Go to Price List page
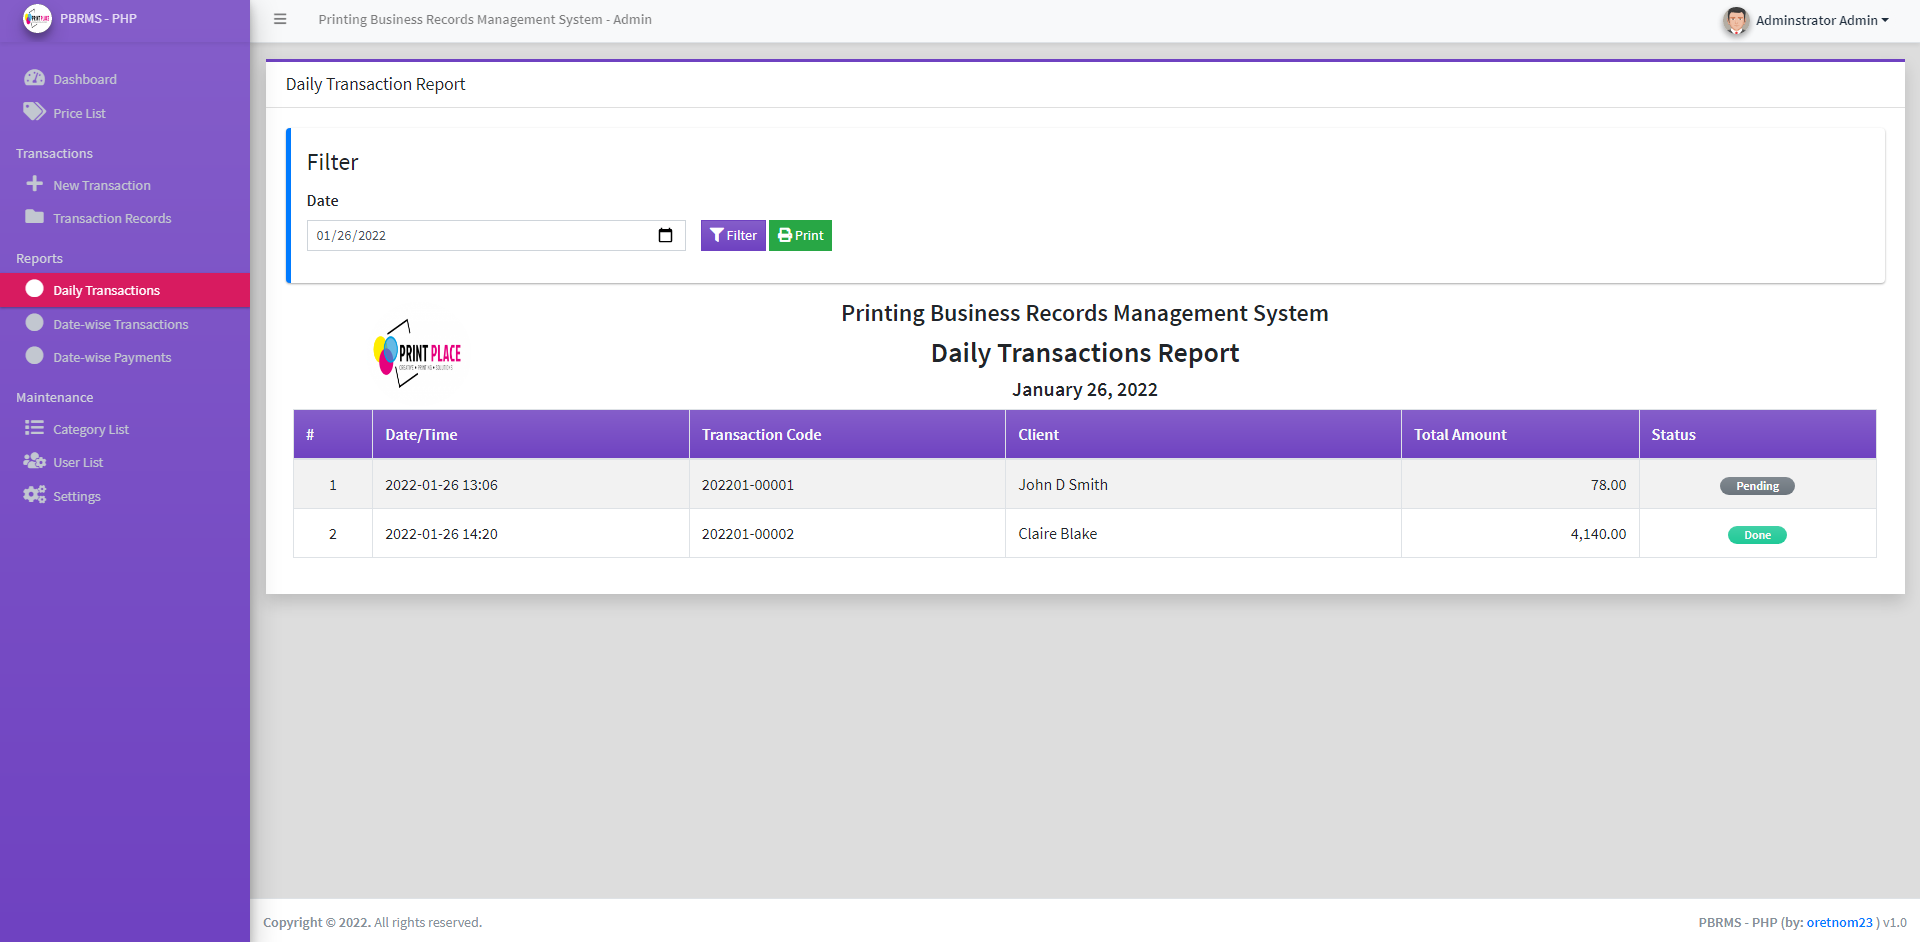 125,113
